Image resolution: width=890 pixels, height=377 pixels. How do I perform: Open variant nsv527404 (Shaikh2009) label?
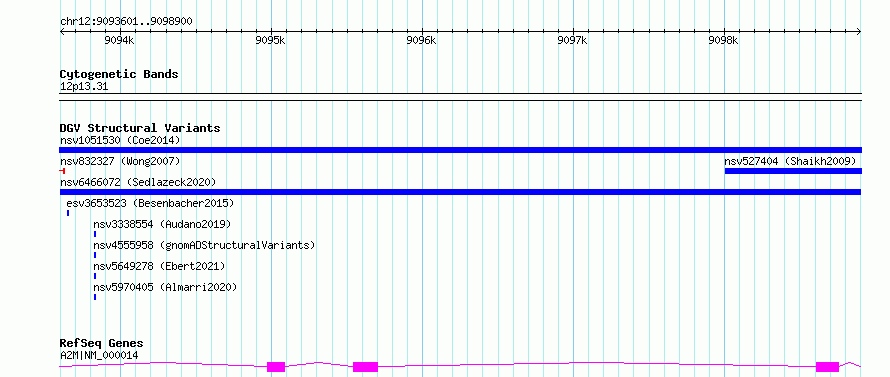pyautogui.click(x=790, y=161)
